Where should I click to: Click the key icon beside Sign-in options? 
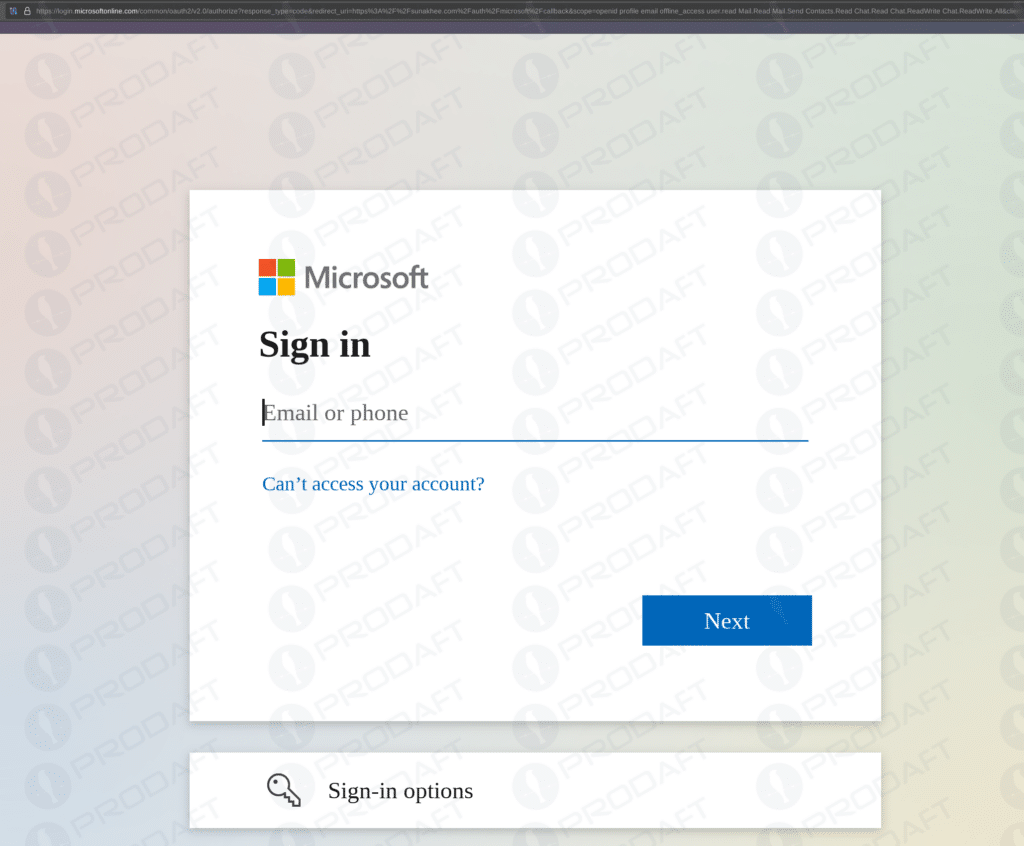tap(284, 790)
